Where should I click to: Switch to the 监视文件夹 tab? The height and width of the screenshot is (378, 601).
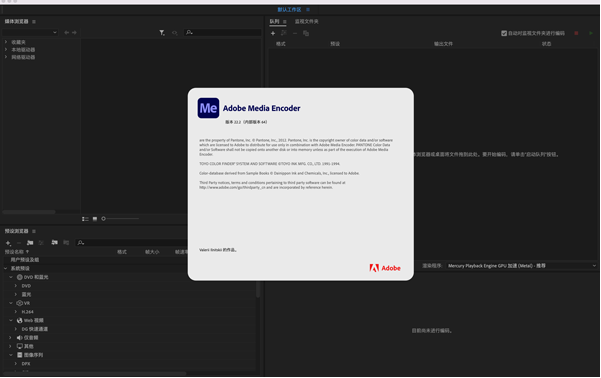[307, 21]
